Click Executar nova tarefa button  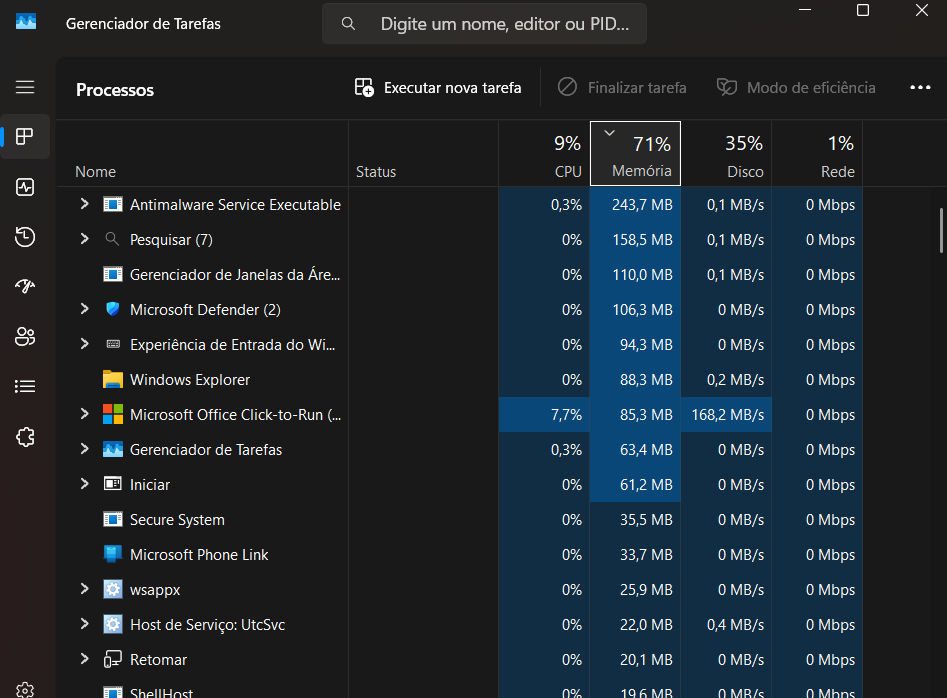438,88
